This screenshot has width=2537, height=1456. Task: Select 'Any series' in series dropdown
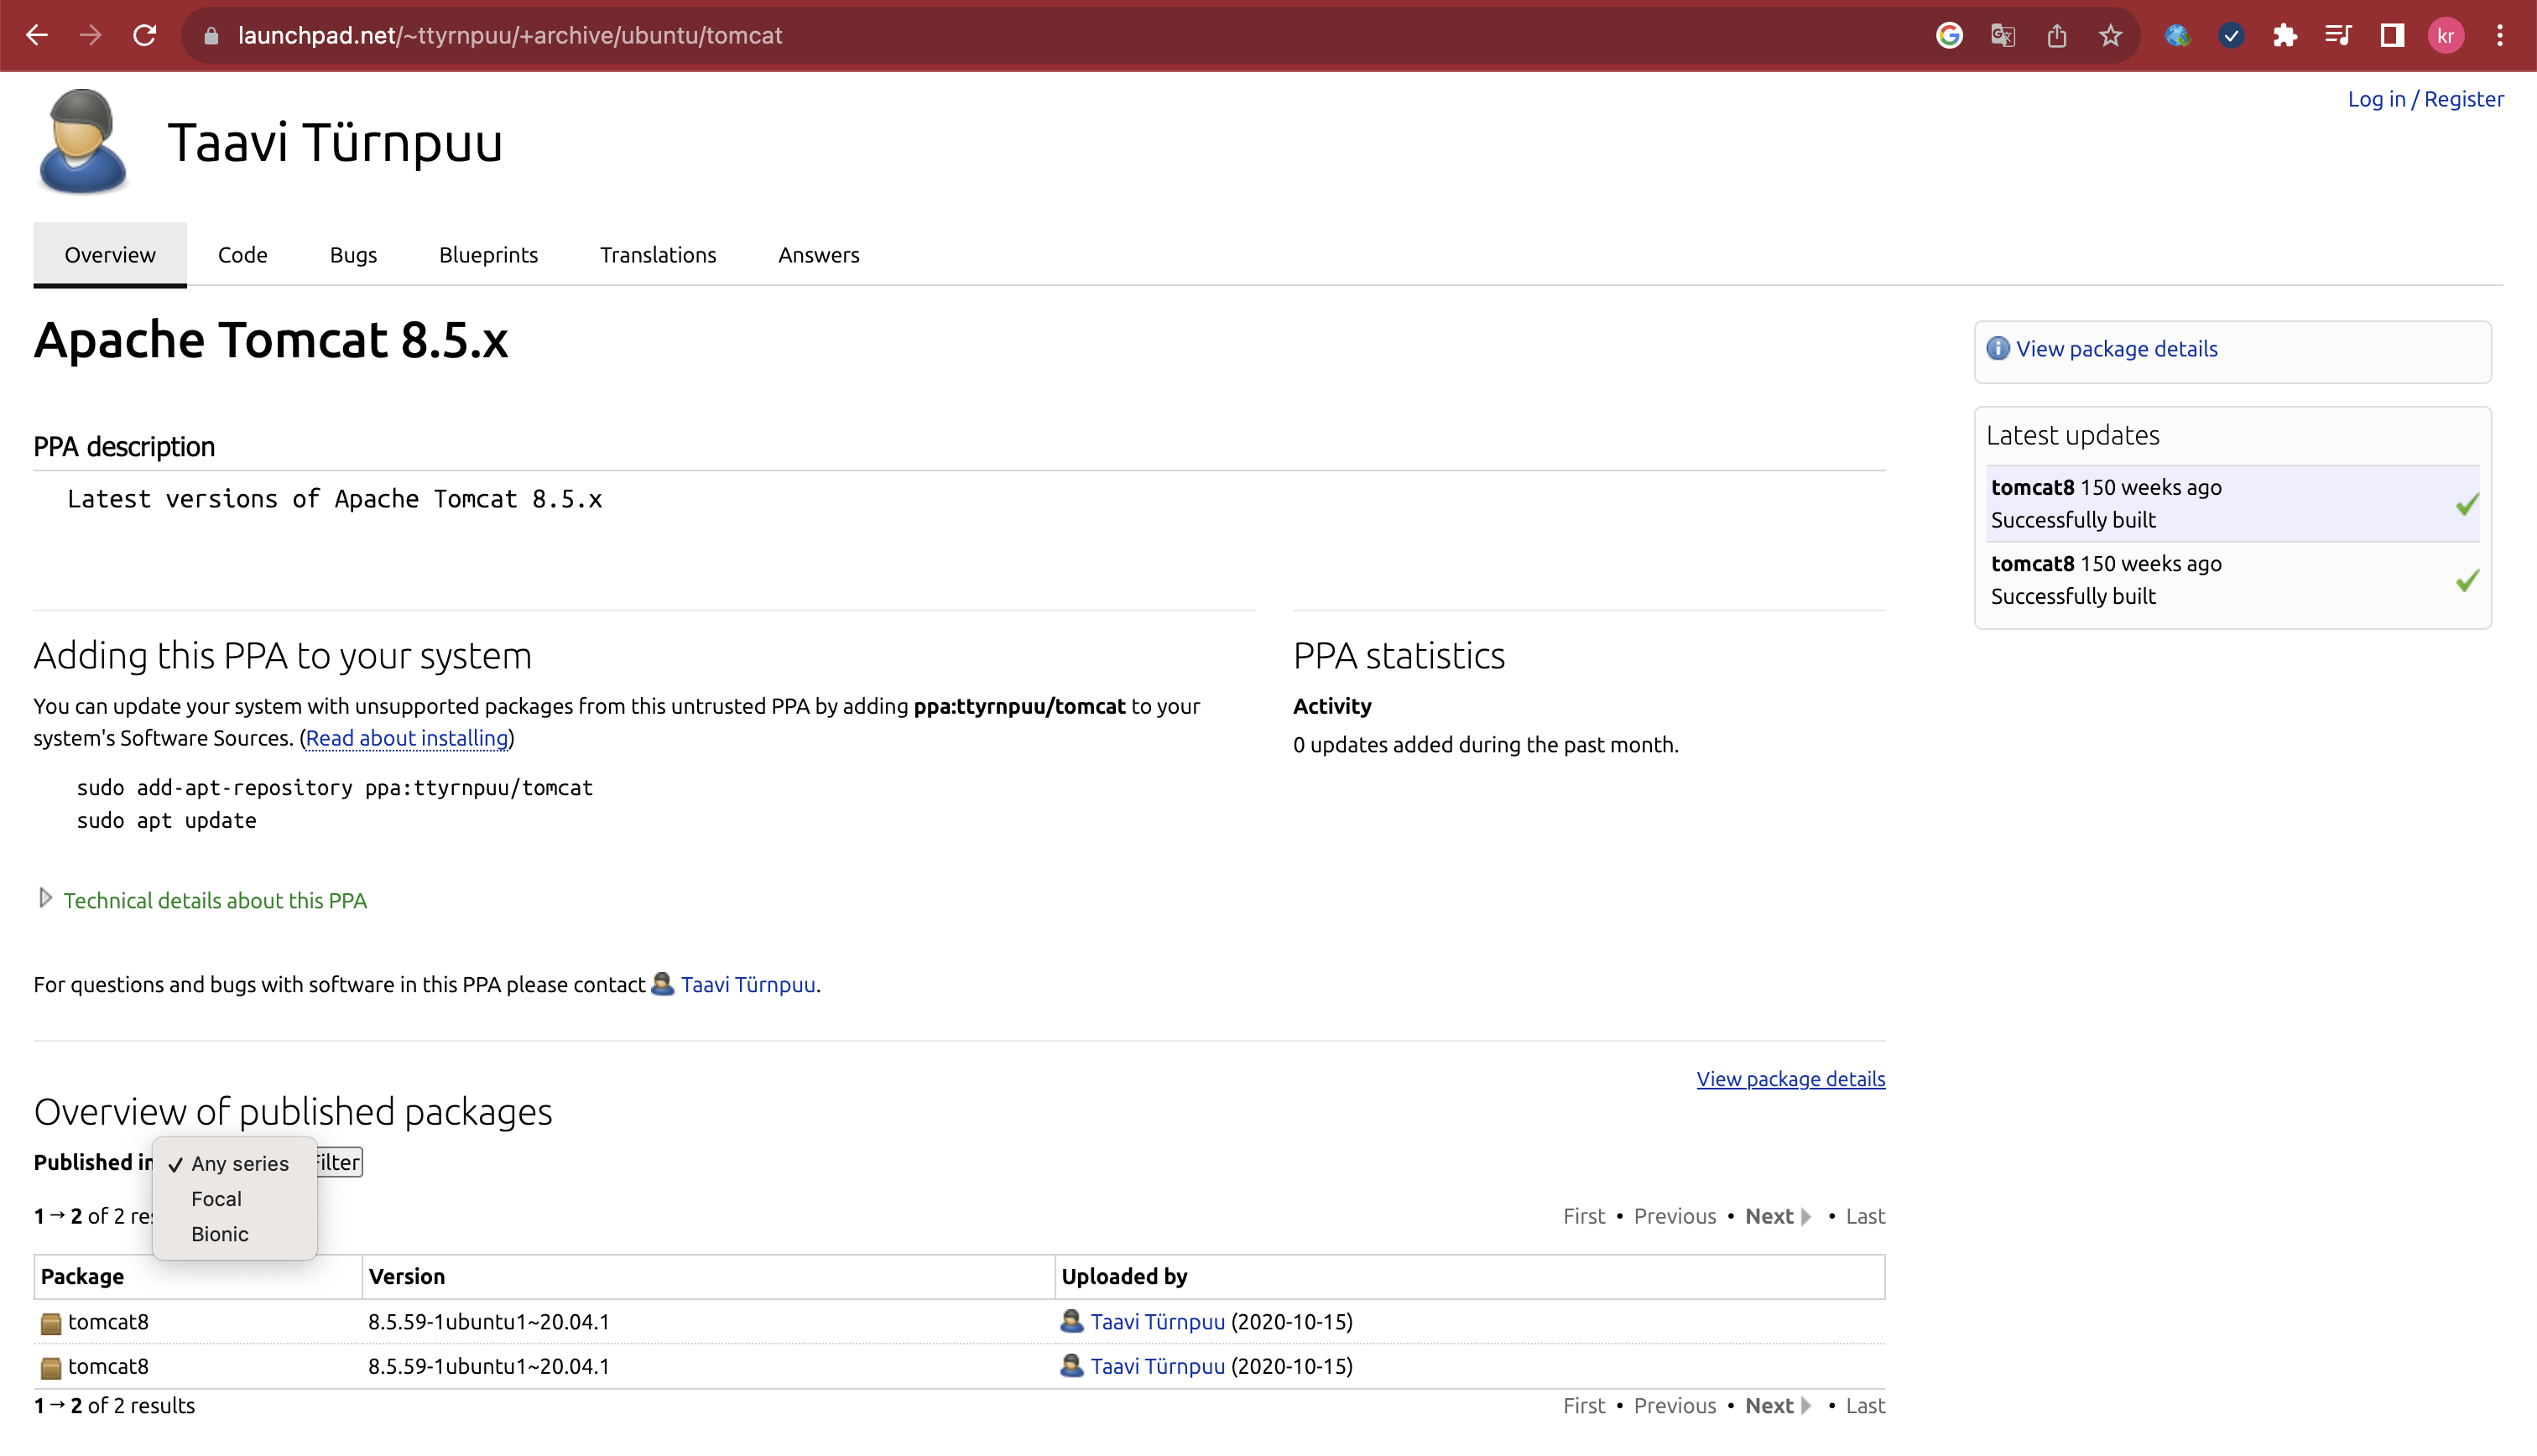point(239,1163)
